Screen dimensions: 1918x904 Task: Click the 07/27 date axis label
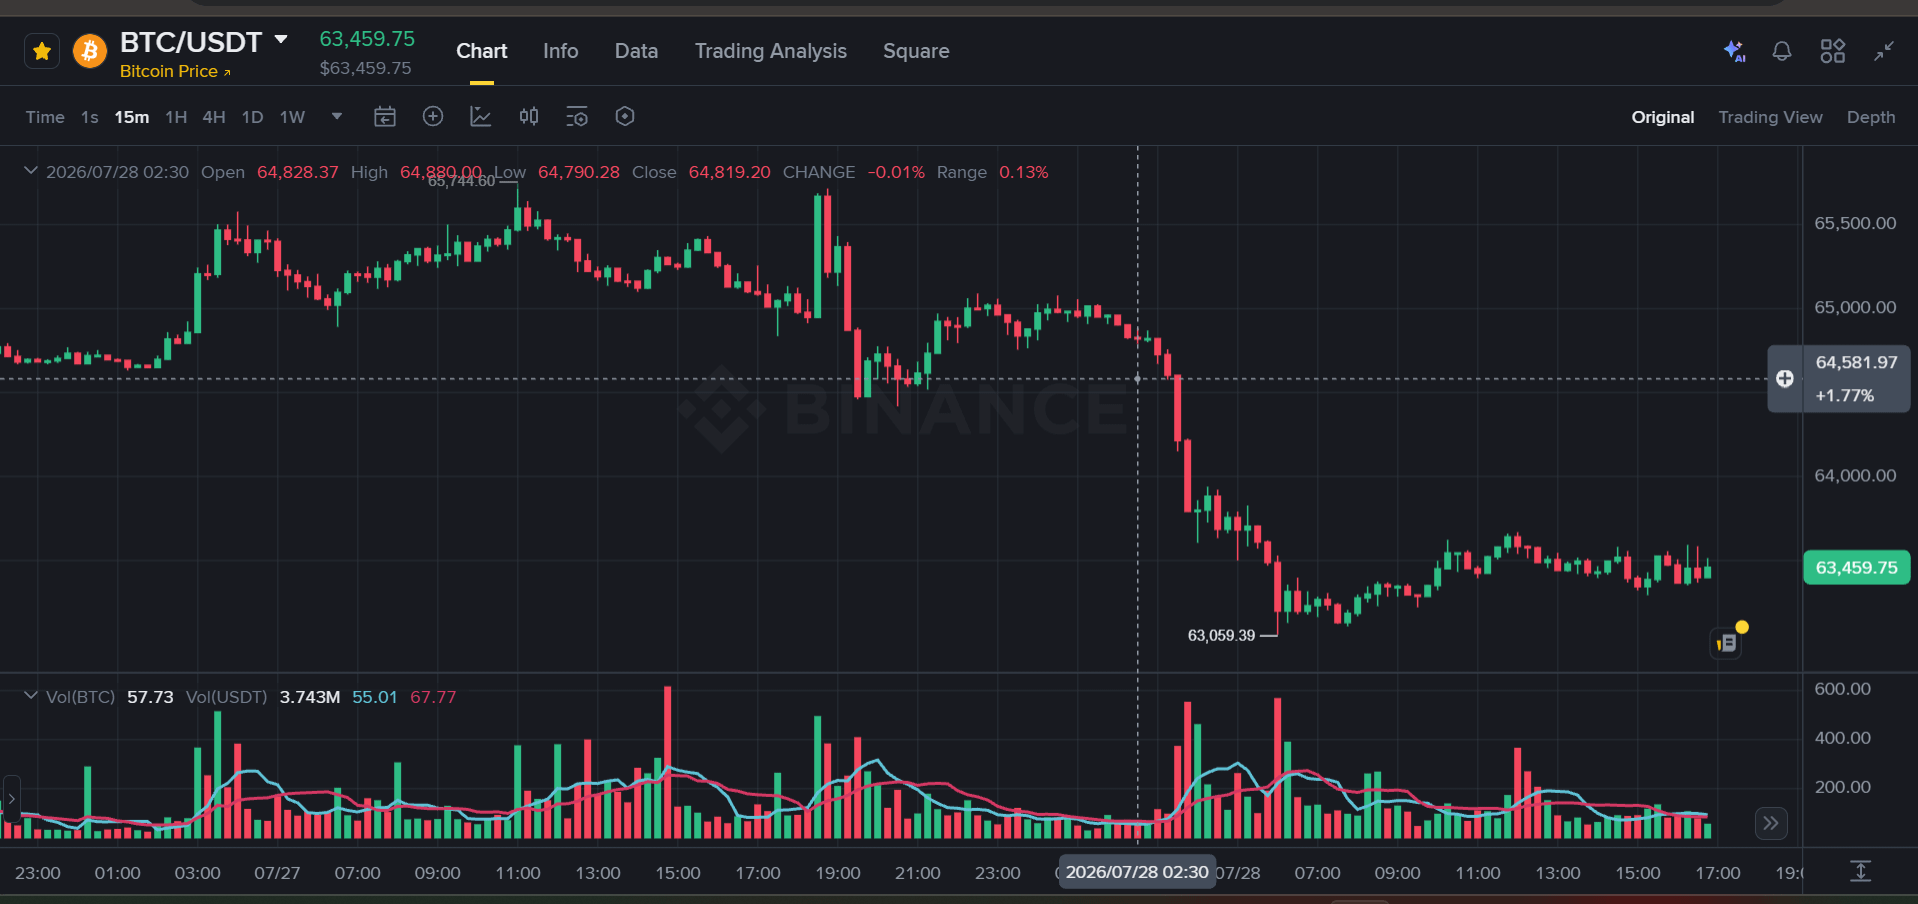click(277, 873)
